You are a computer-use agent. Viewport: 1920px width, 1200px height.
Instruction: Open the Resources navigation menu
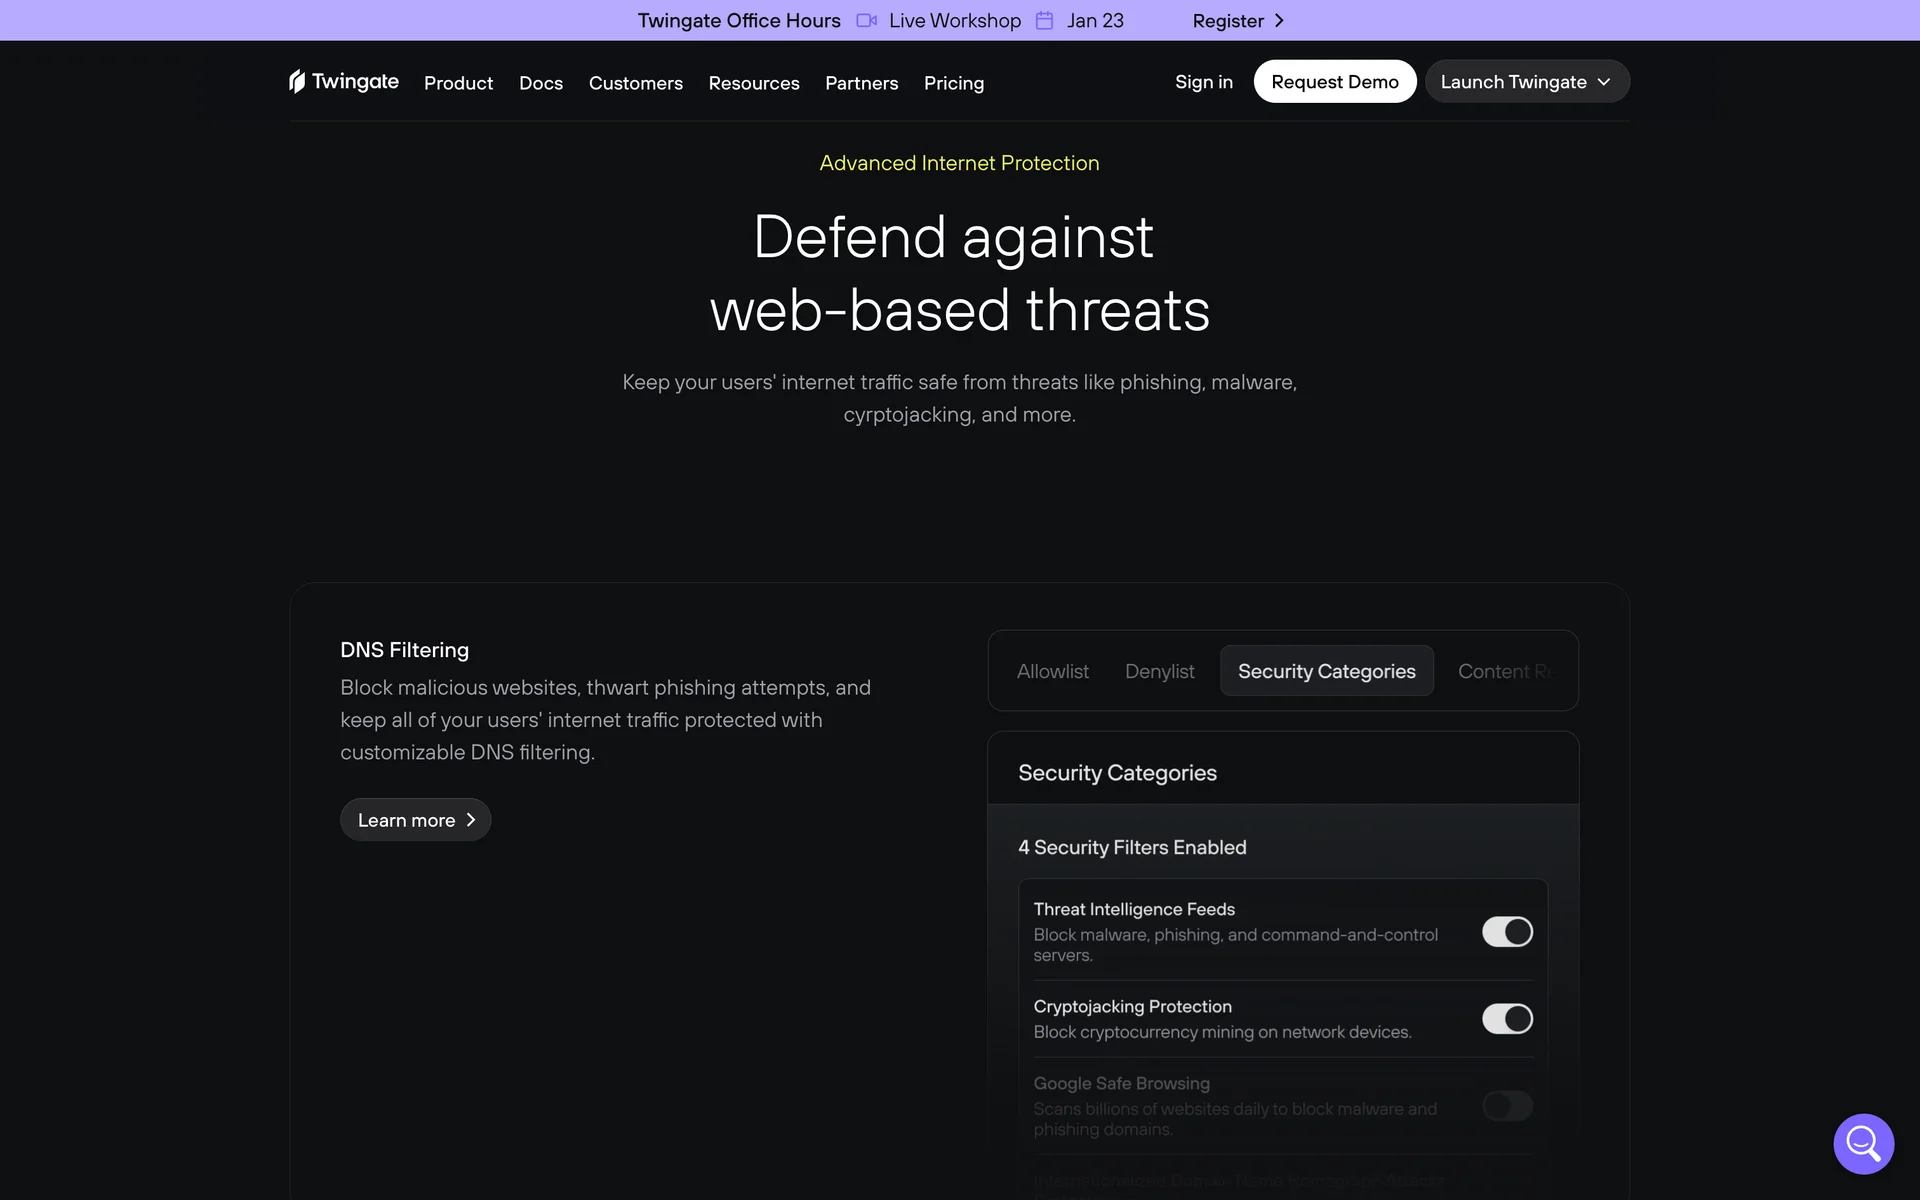[x=754, y=83]
